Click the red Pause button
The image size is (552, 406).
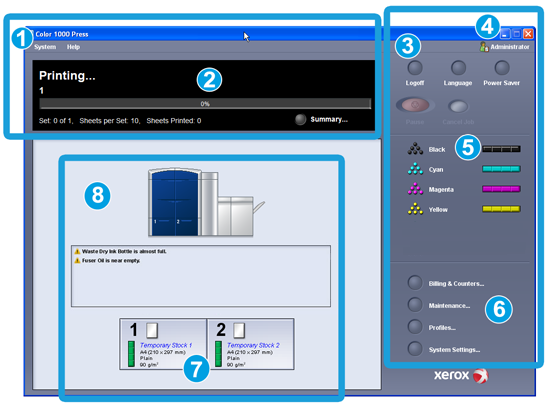(415, 105)
